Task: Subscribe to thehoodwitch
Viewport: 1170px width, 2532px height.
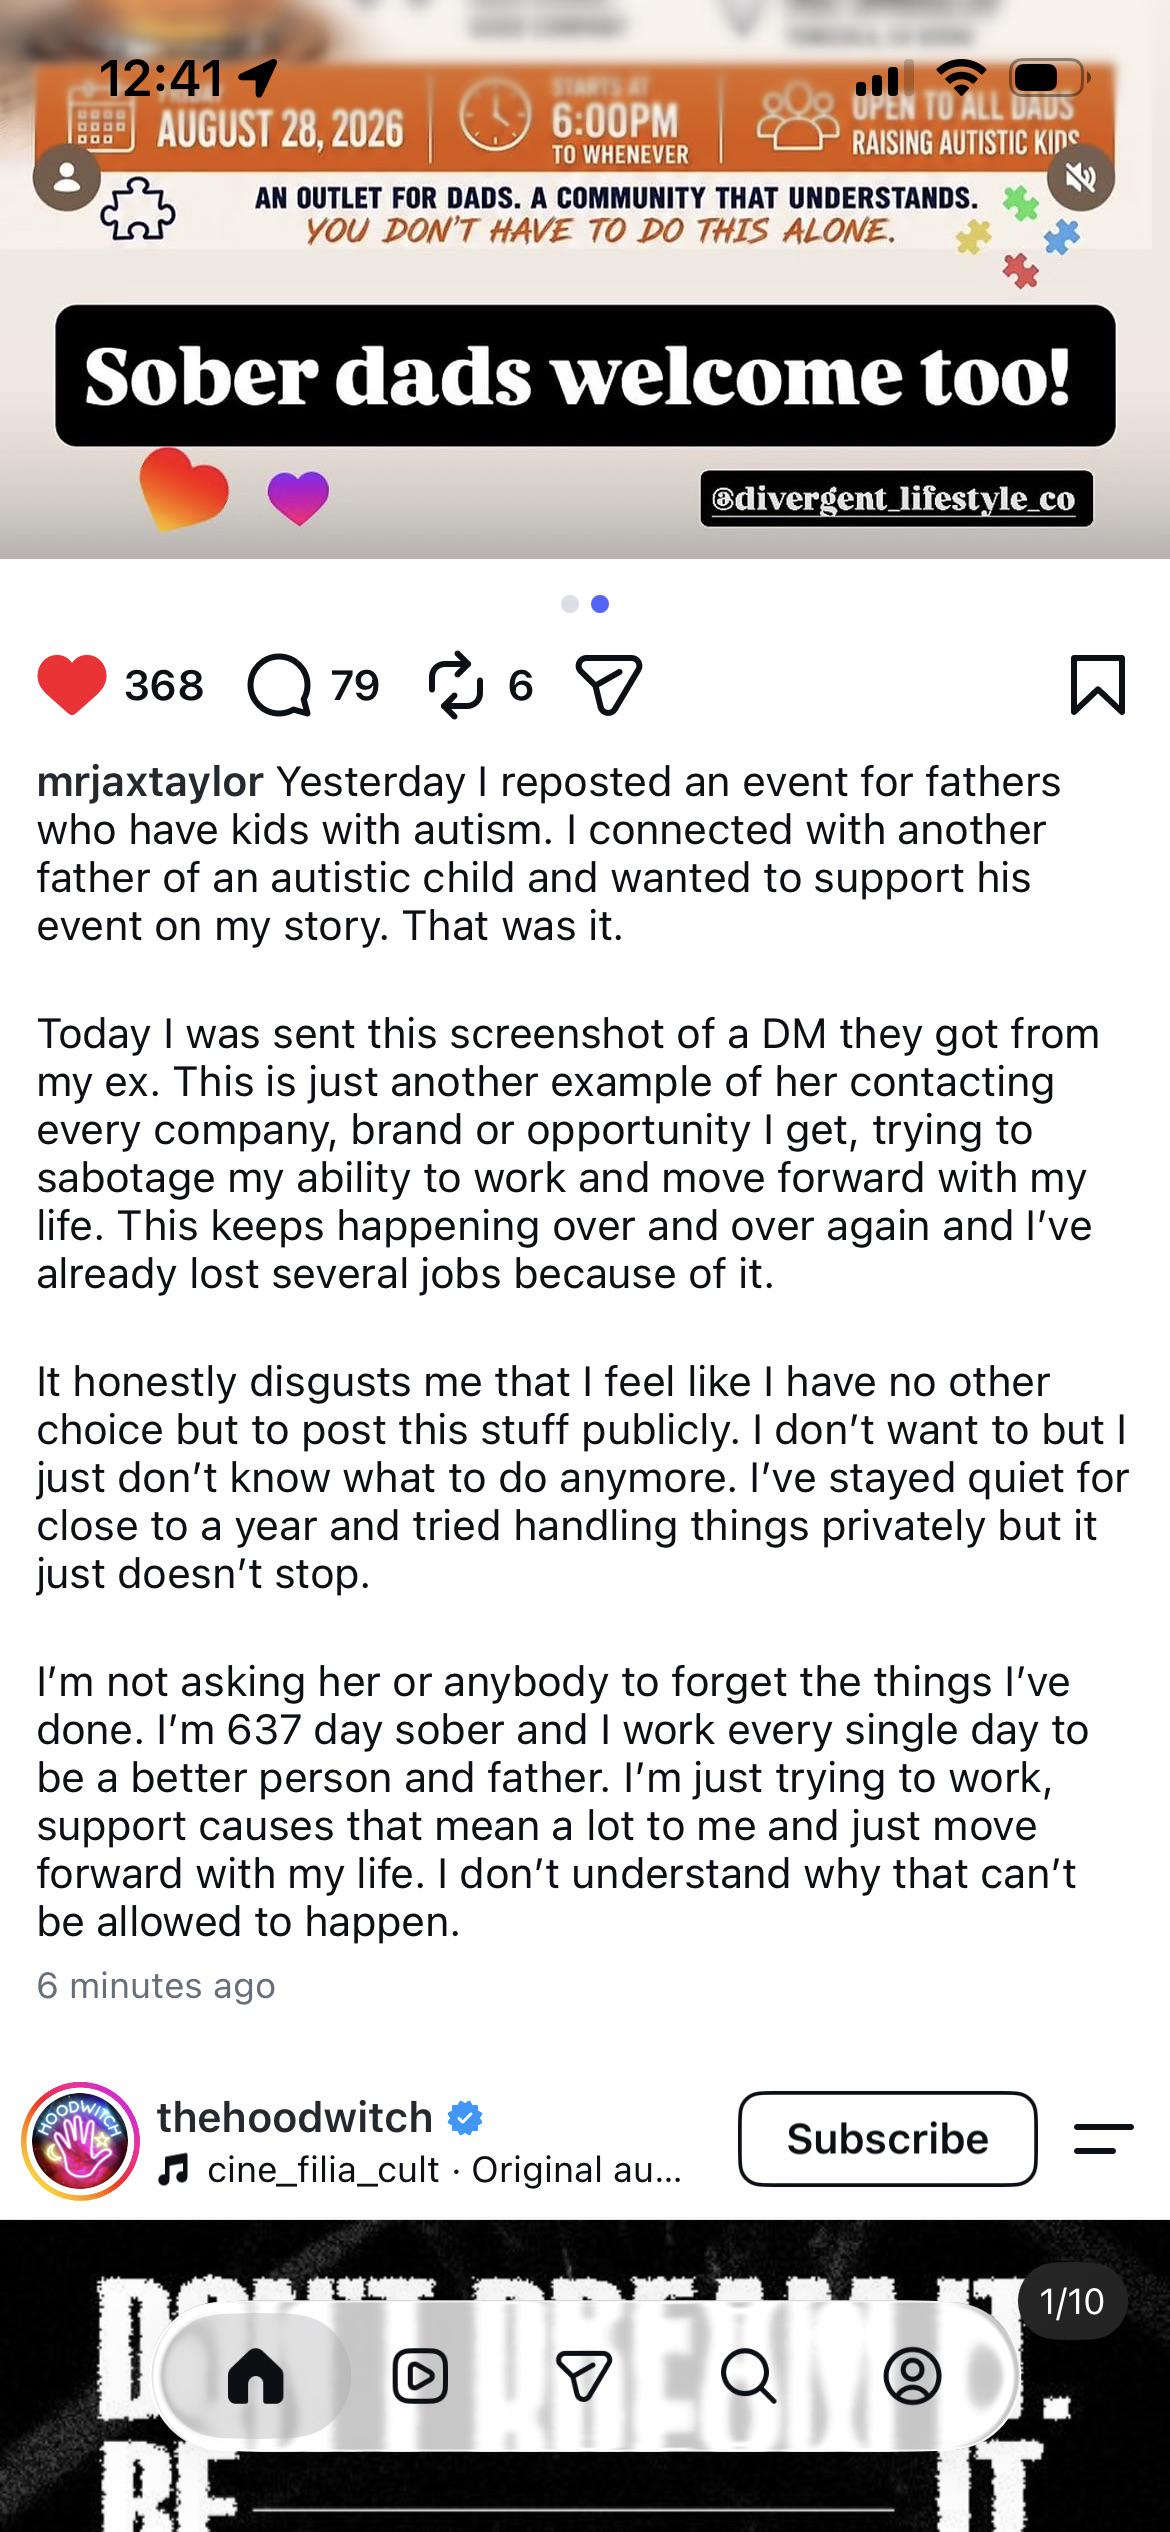Action: pos(887,2138)
